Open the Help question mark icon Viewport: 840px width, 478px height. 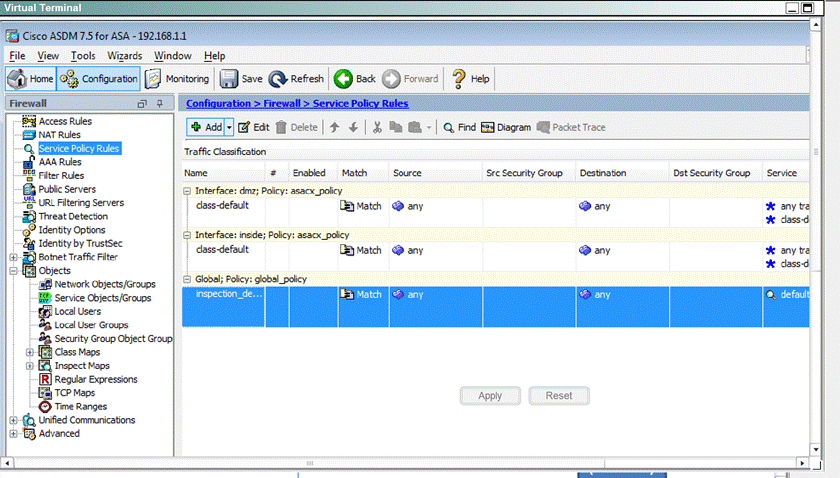(x=459, y=79)
